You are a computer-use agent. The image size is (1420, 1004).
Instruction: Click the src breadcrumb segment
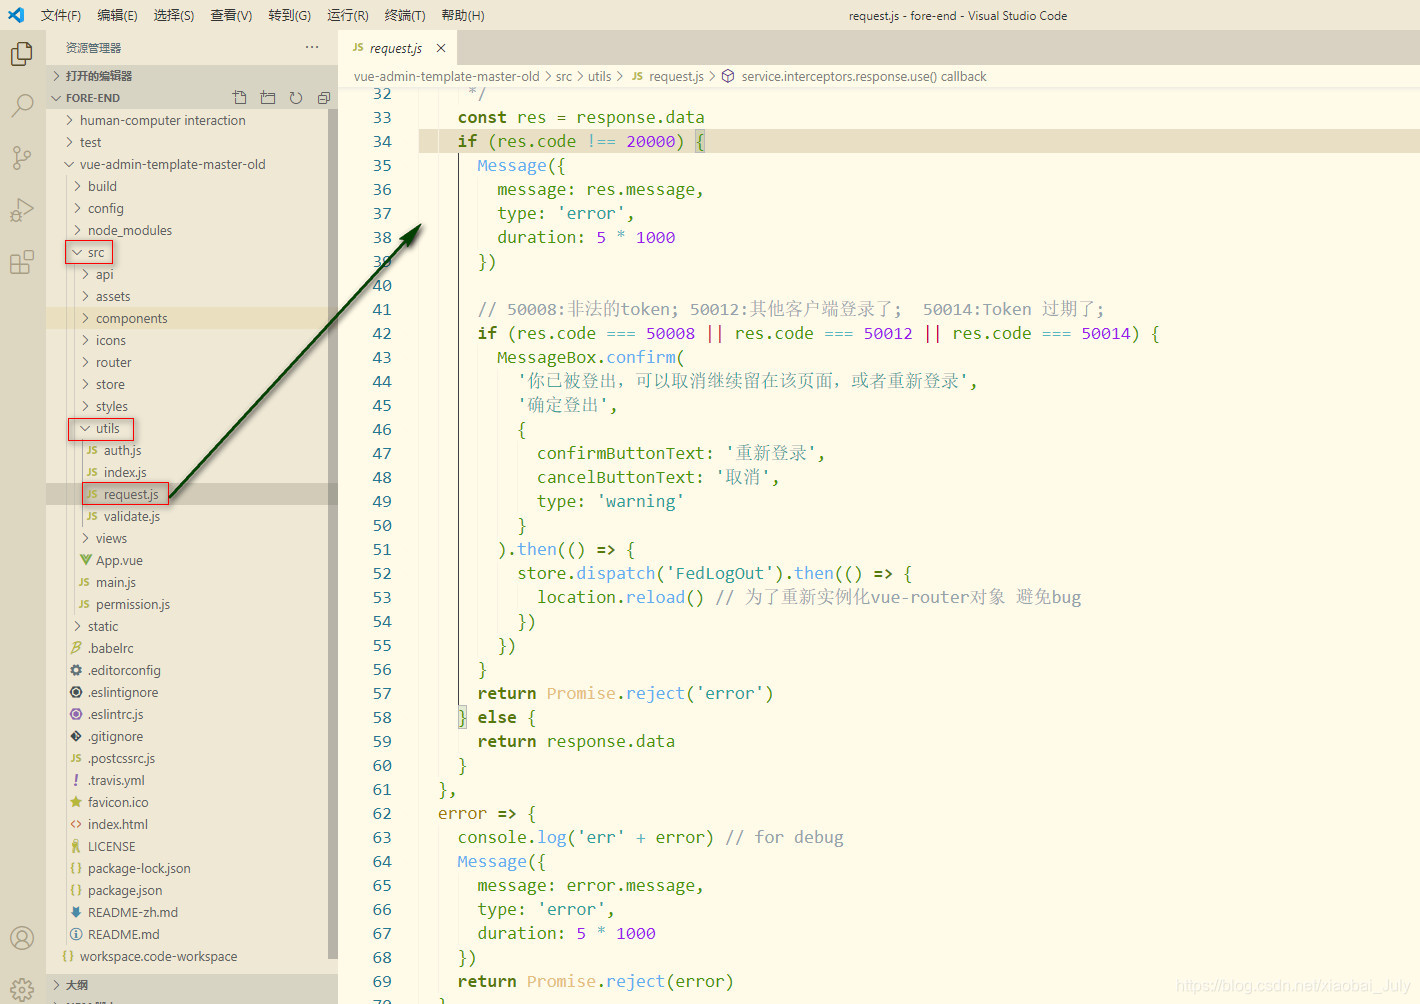click(564, 76)
